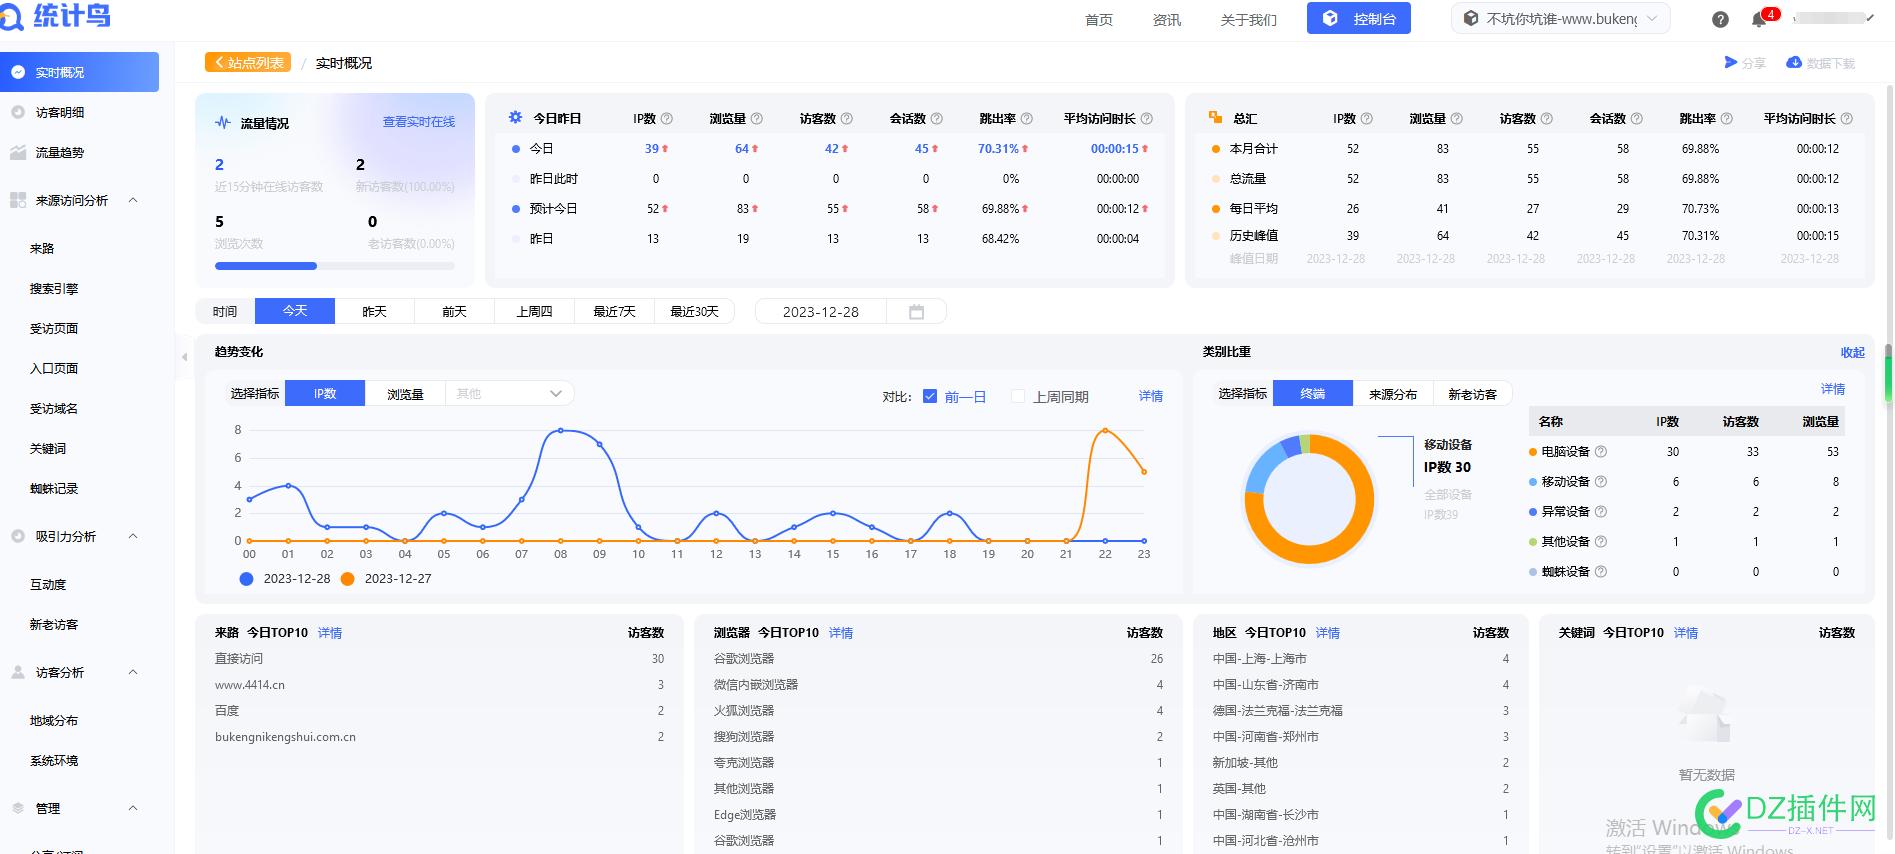Toggle the 2023-12-28 legend series

285,579
